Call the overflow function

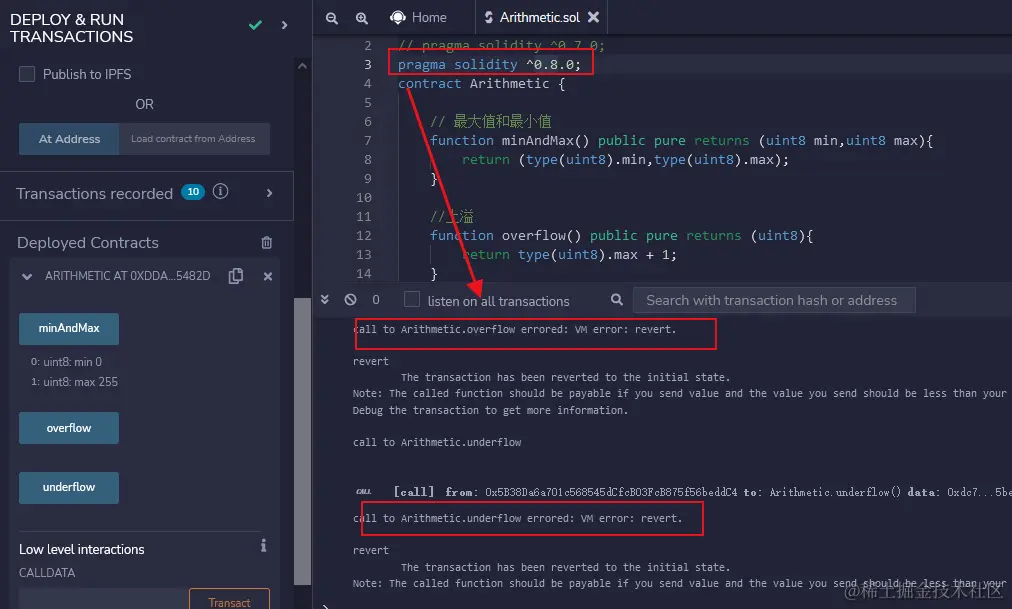(69, 428)
